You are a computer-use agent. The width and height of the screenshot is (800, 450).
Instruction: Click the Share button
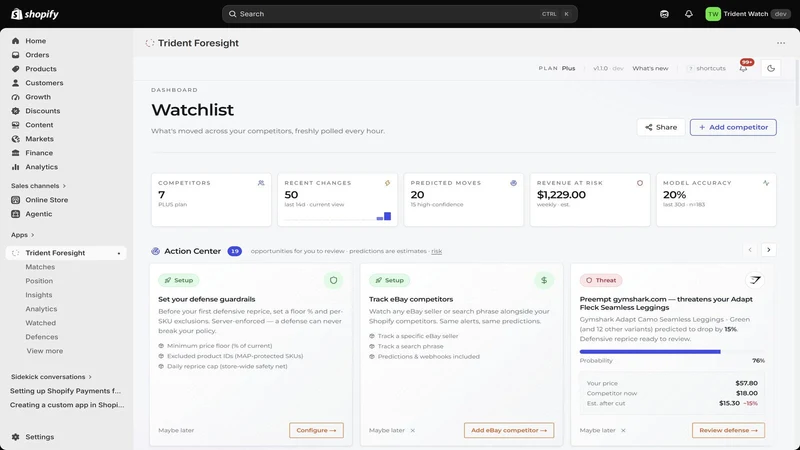point(661,127)
